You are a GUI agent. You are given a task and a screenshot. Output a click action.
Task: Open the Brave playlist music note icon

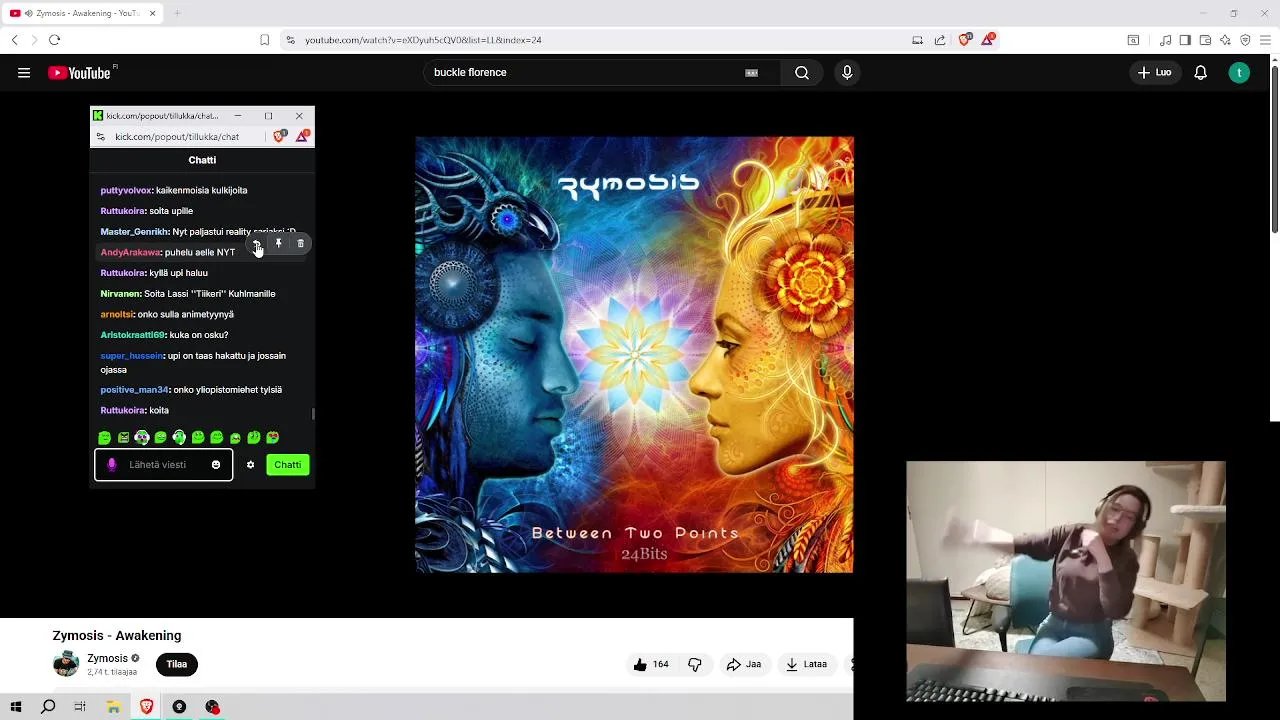1165,40
